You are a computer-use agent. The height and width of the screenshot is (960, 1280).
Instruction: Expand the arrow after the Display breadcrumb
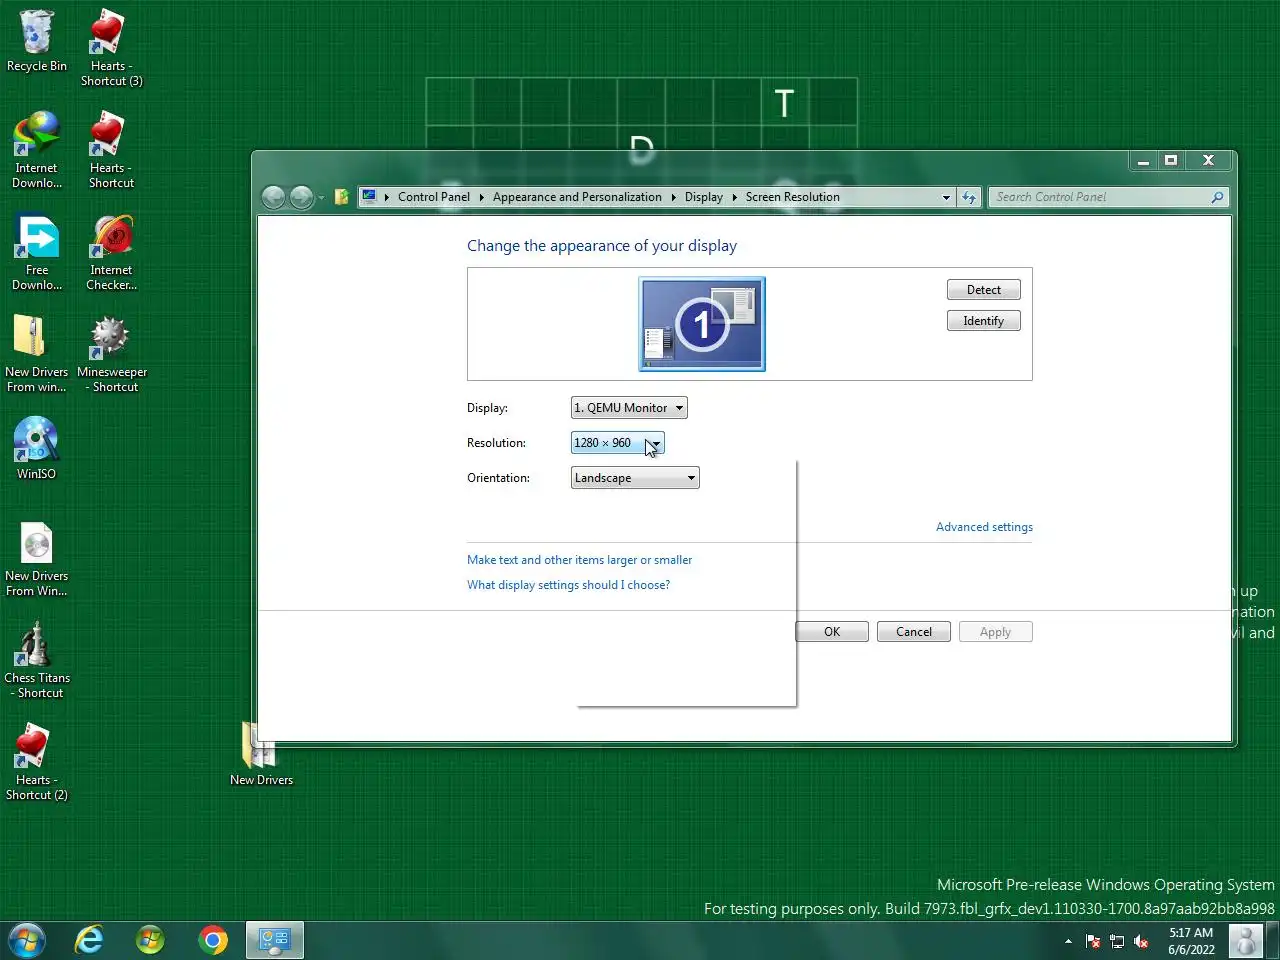[734, 197]
